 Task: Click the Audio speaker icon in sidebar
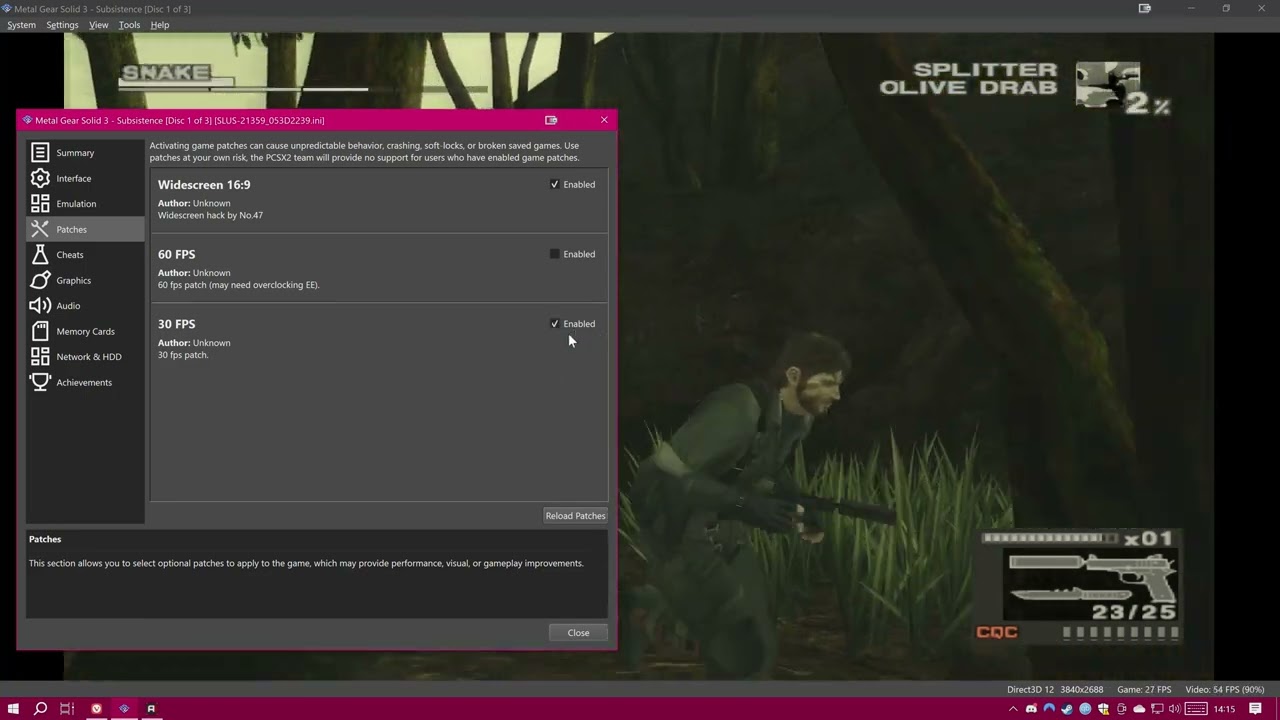[x=40, y=306]
